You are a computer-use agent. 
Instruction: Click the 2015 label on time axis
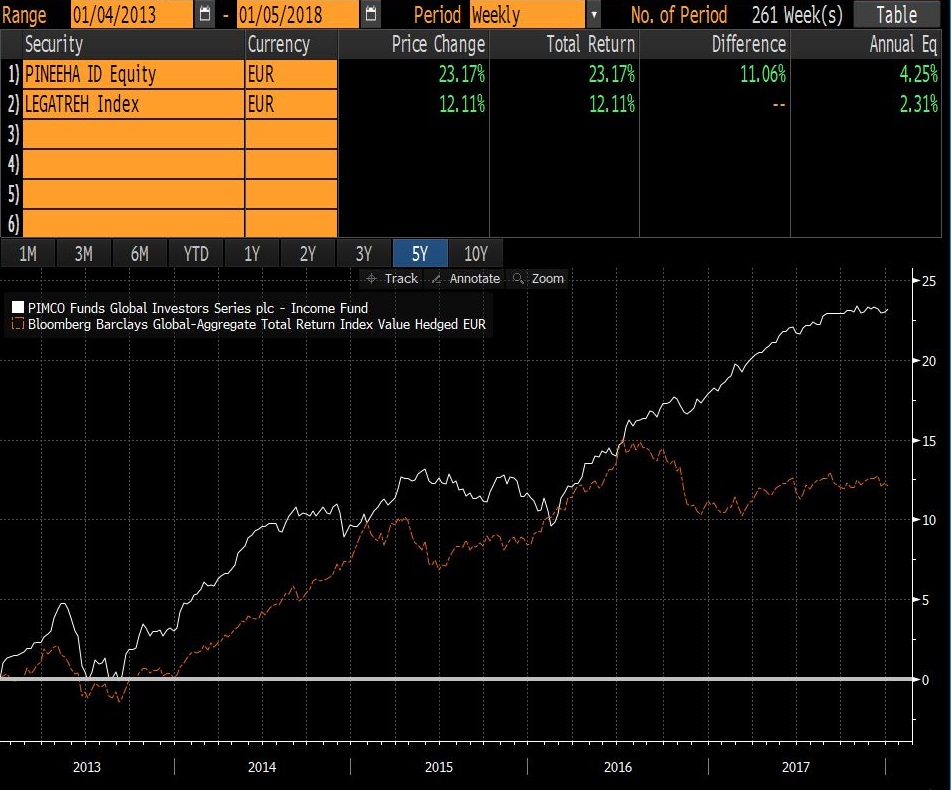pyautogui.click(x=439, y=767)
